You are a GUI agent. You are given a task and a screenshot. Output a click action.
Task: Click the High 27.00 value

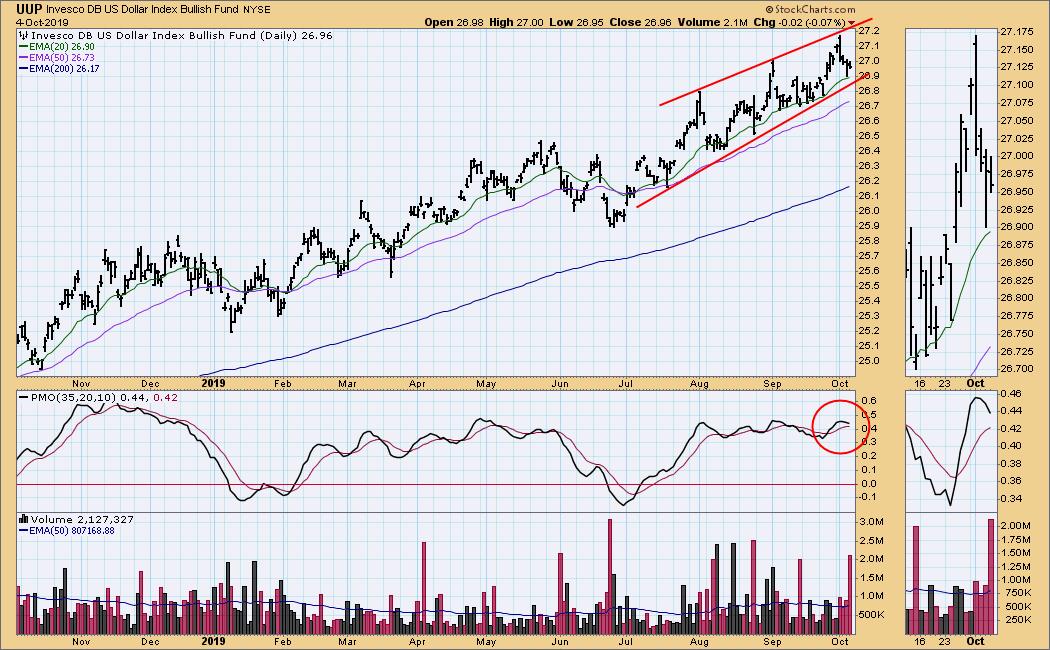[516, 22]
